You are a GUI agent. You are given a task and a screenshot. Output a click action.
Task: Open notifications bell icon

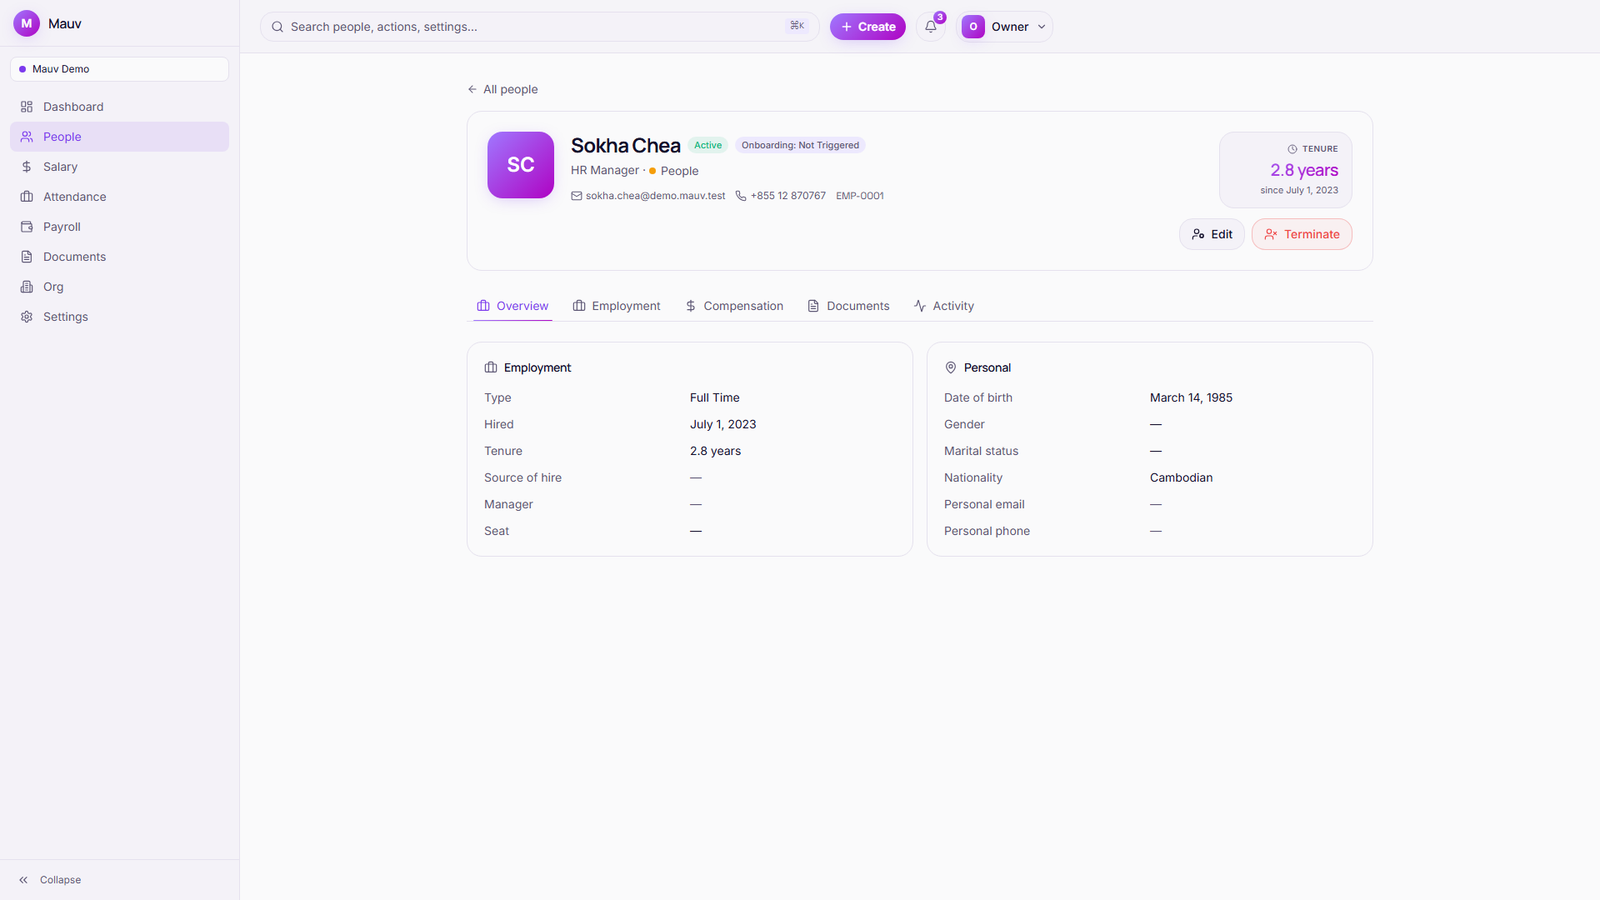pos(931,27)
